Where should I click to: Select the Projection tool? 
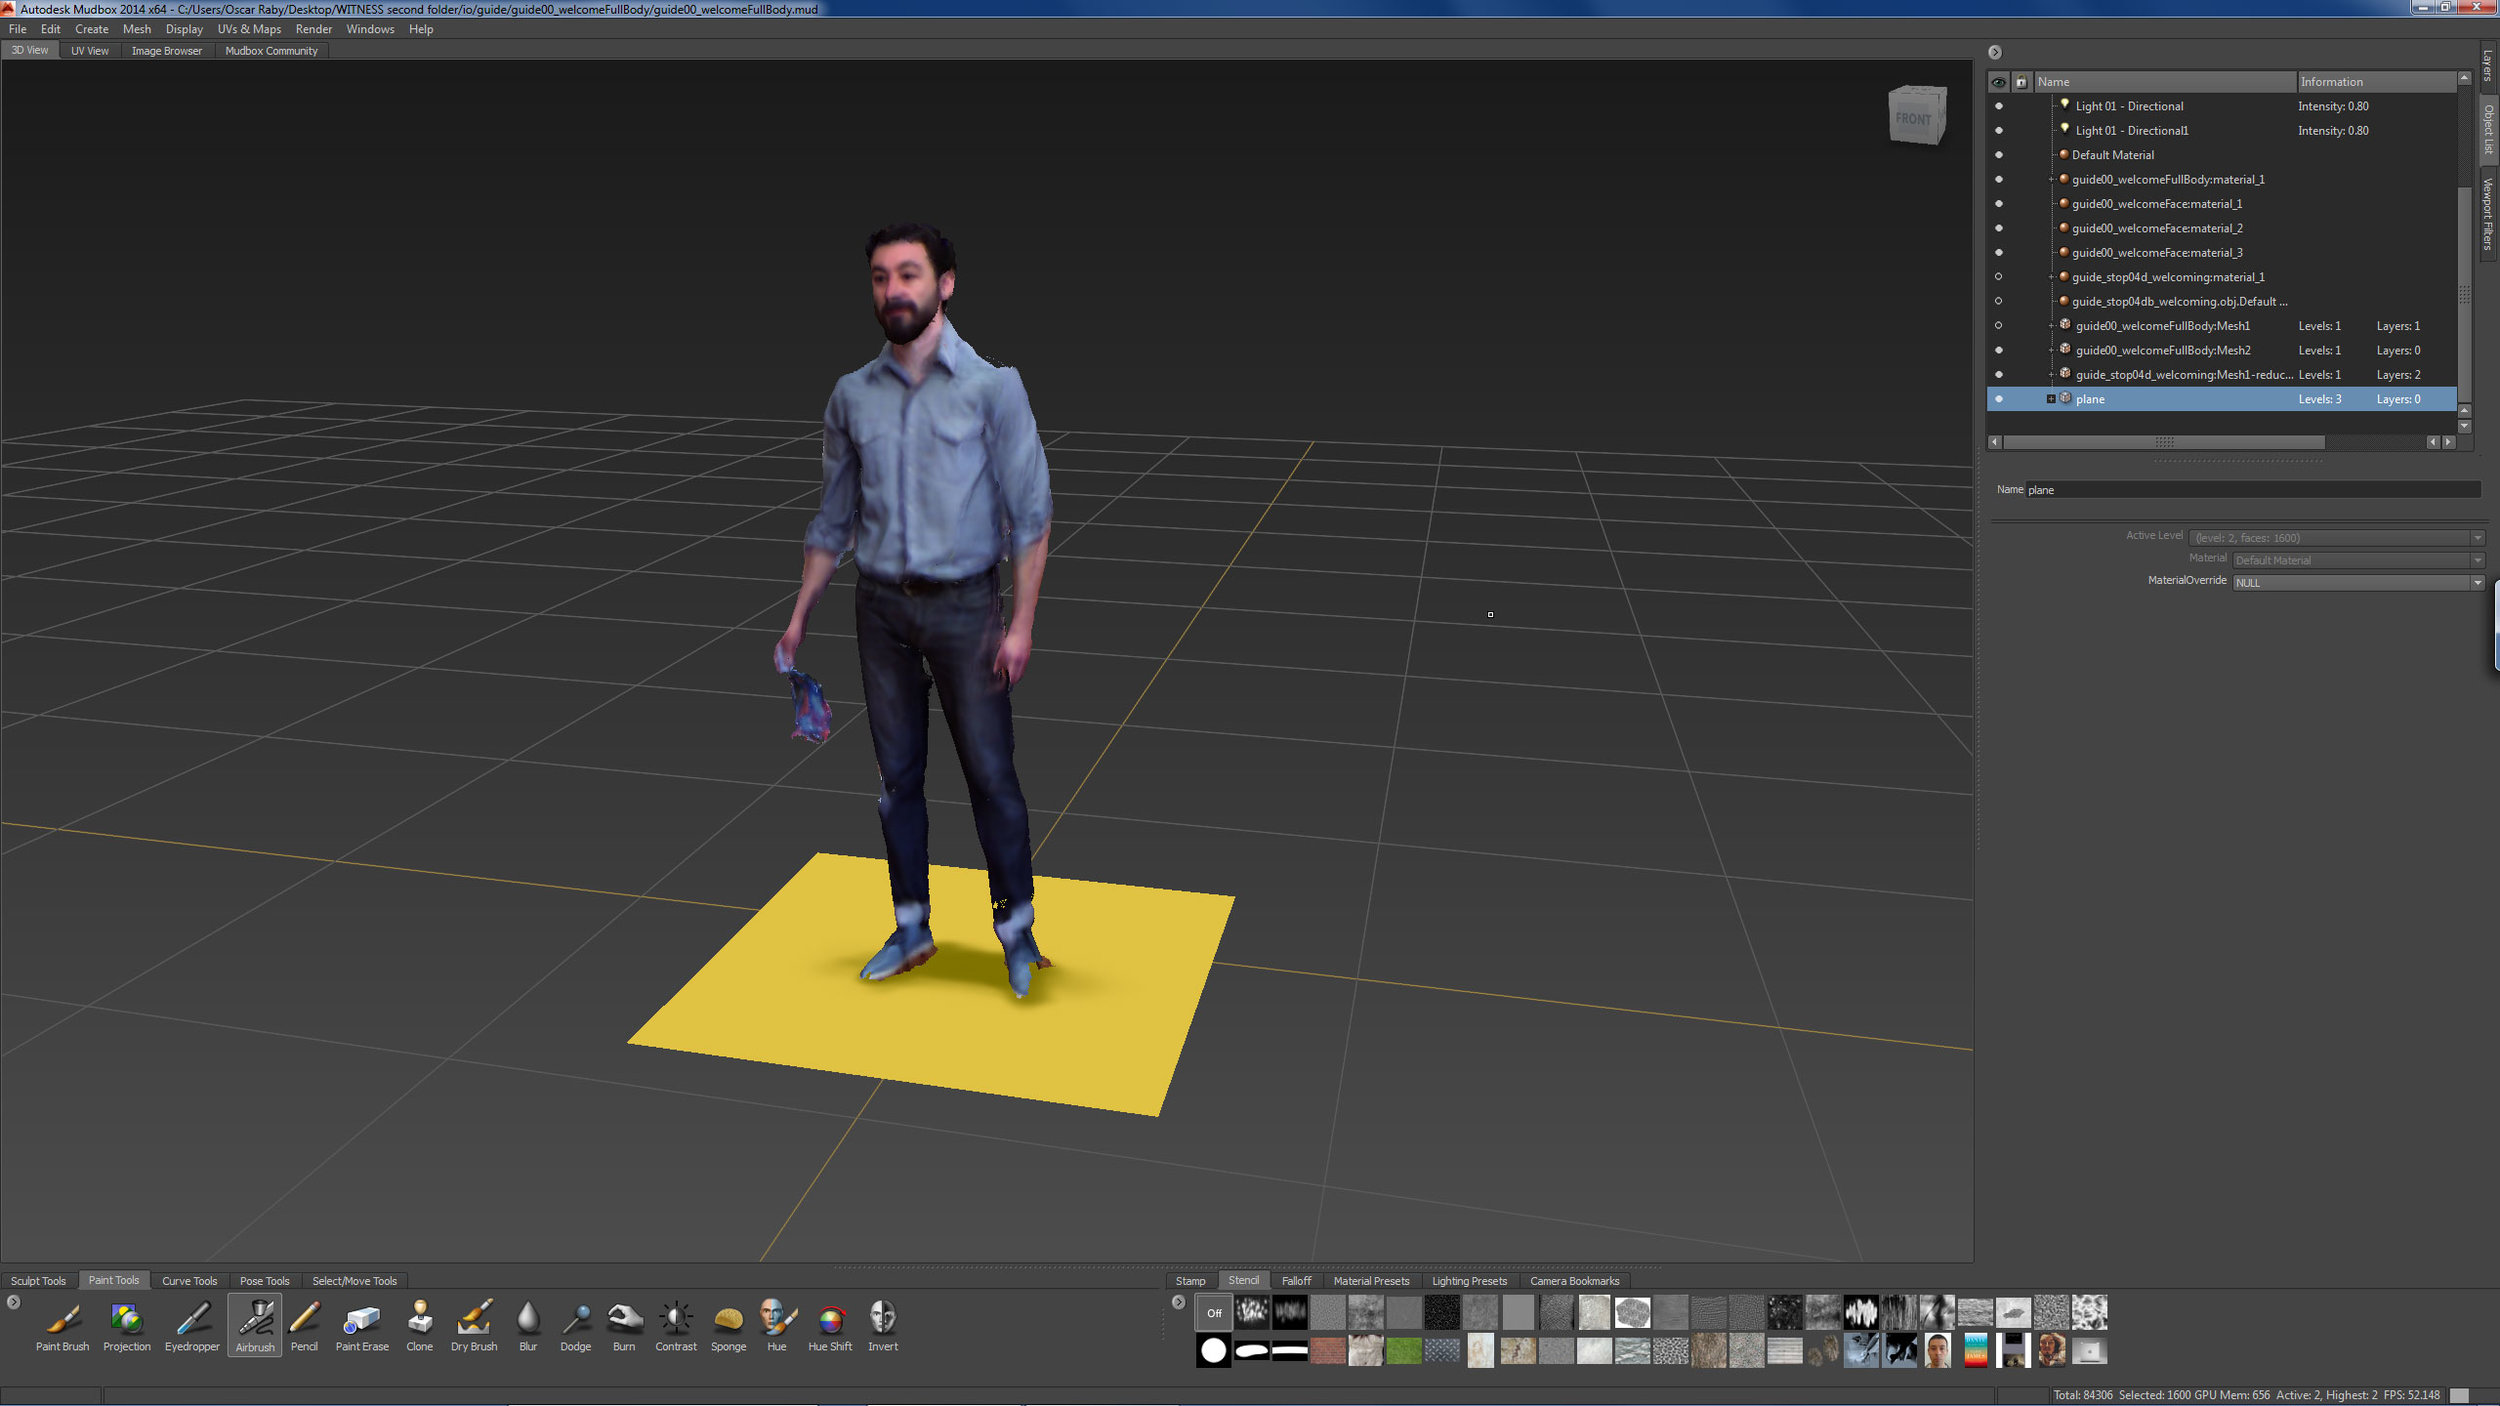point(127,1326)
